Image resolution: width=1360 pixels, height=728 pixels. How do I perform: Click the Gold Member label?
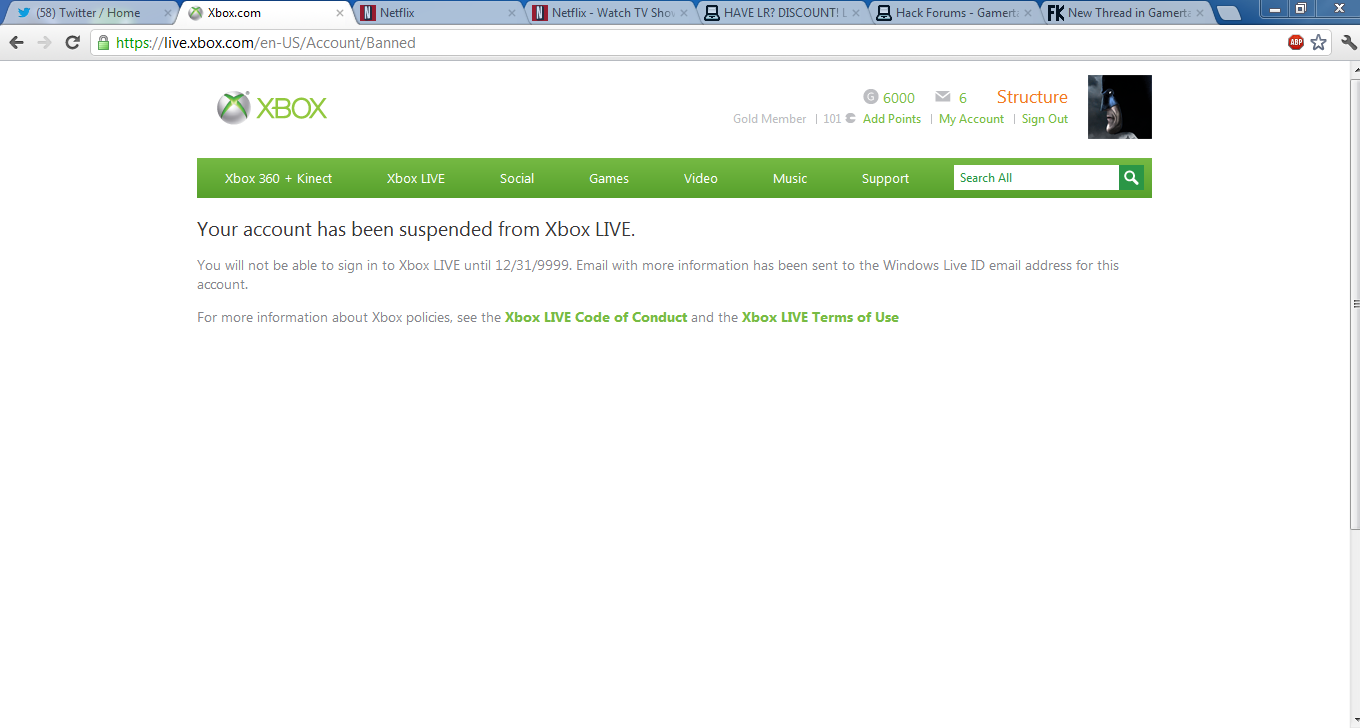(769, 119)
